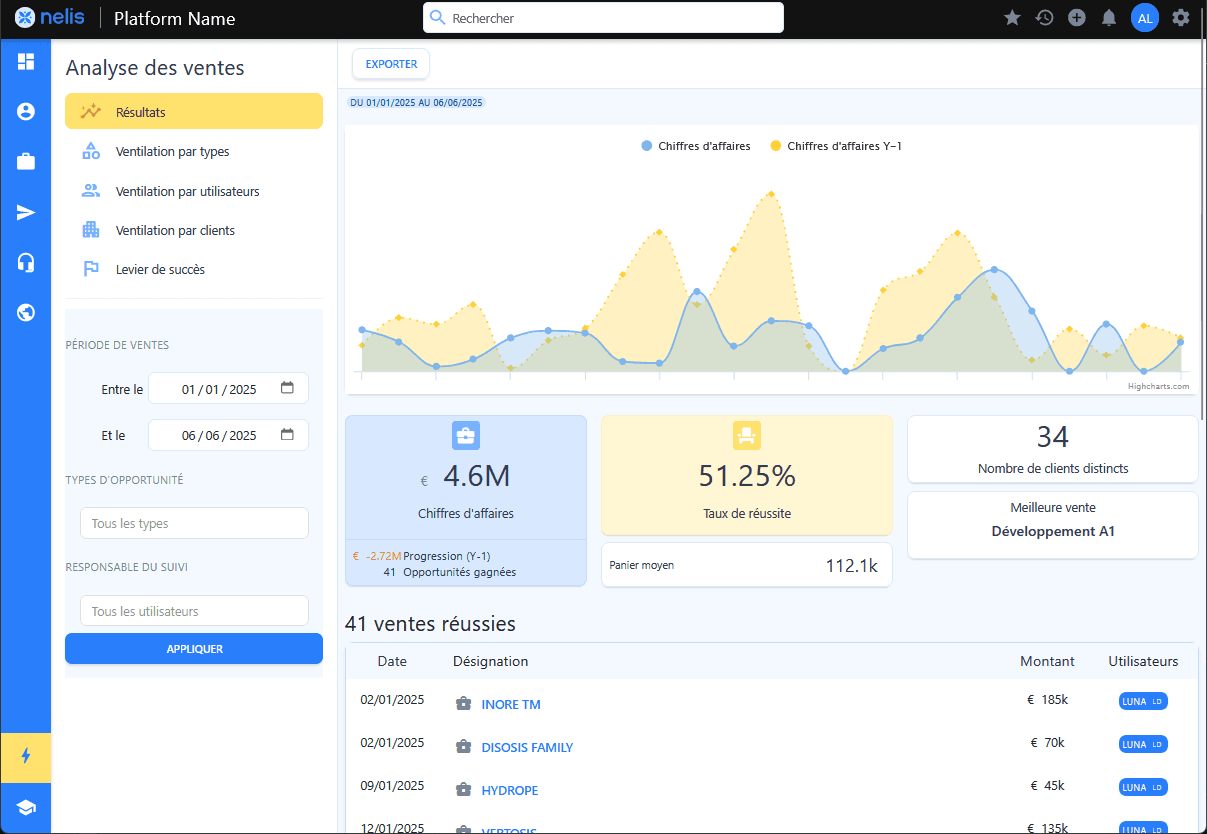Open the contacts person icon in the sidebar
The height and width of the screenshot is (834, 1207).
pyautogui.click(x=26, y=112)
